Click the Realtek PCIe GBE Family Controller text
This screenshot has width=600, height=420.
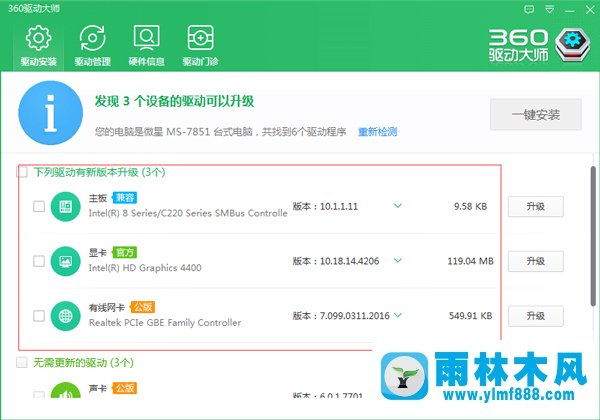point(165,322)
